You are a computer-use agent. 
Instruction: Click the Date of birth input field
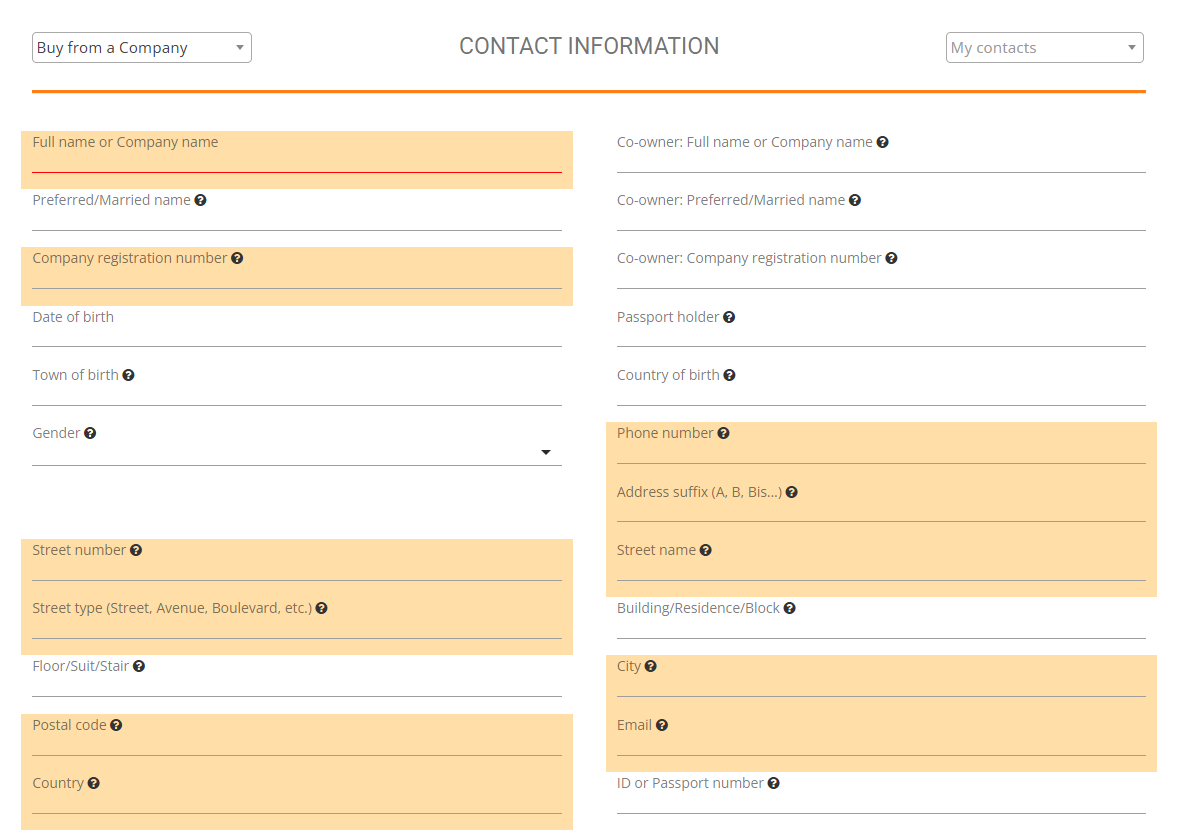tap(296, 336)
